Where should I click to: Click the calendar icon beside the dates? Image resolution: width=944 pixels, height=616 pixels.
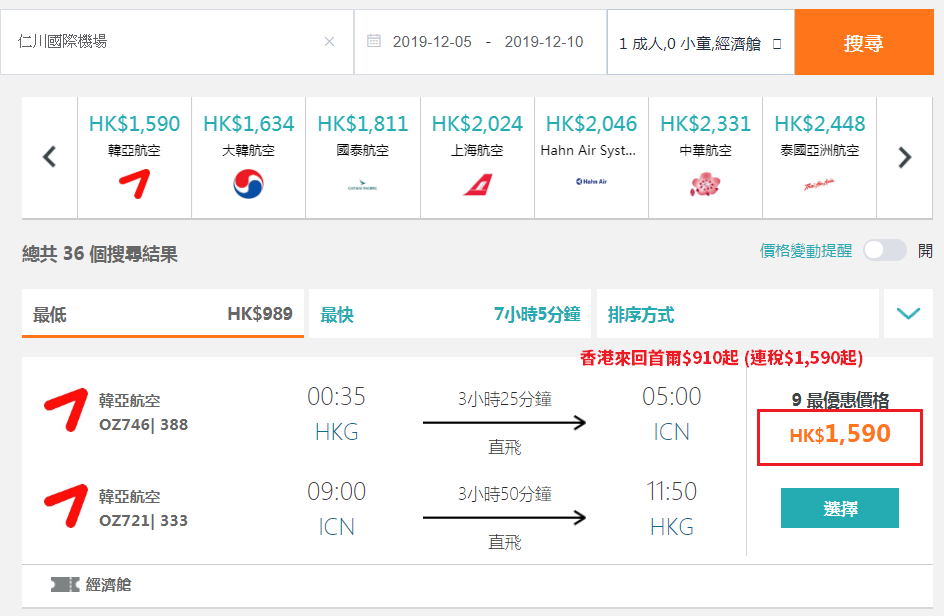click(x=374, y=41)
